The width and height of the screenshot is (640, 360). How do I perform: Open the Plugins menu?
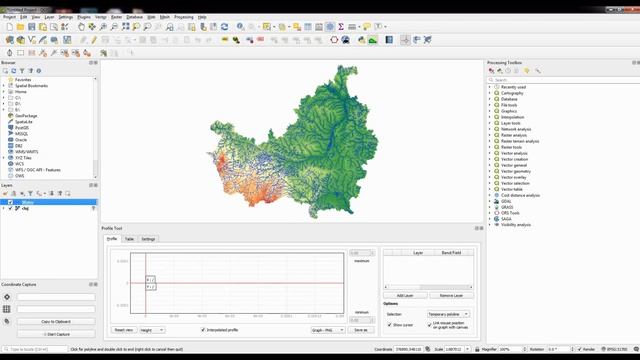coord(84,17)
